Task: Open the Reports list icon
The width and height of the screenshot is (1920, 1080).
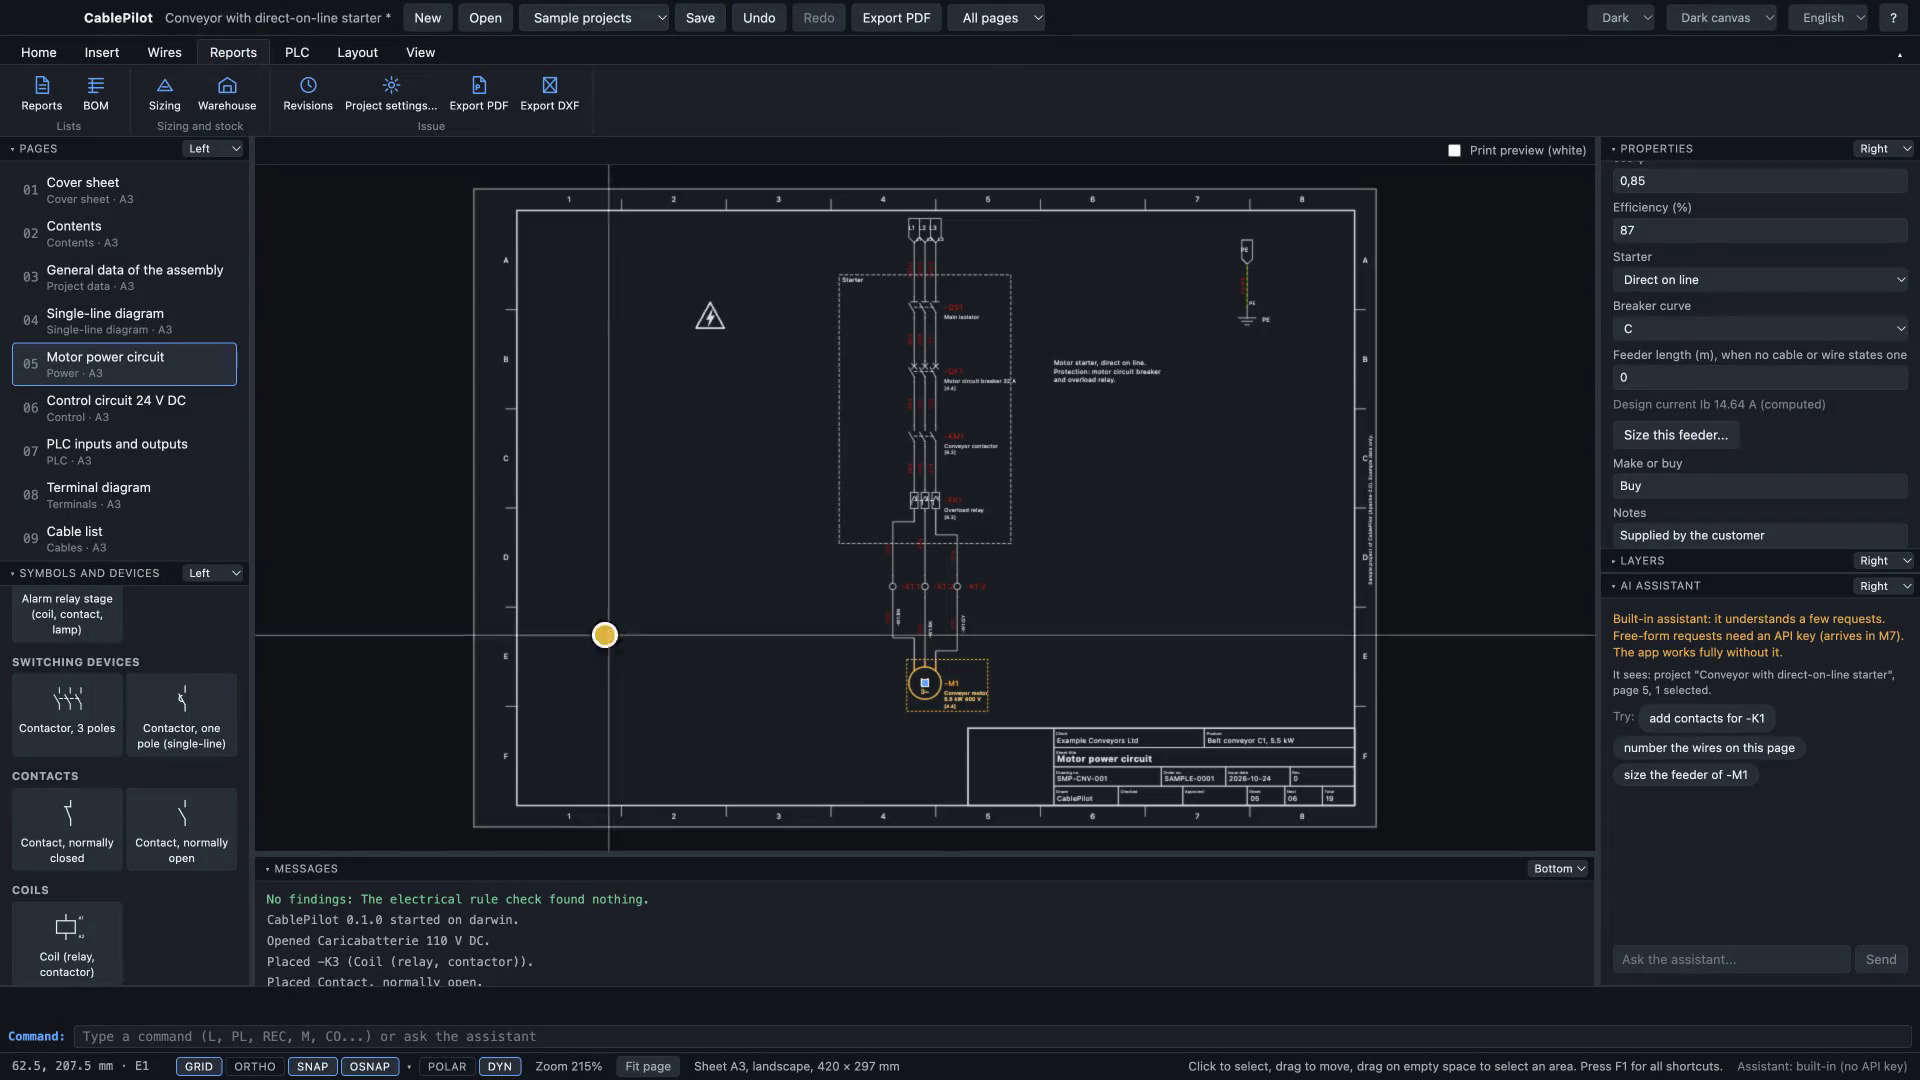Action: coord(42,93)
